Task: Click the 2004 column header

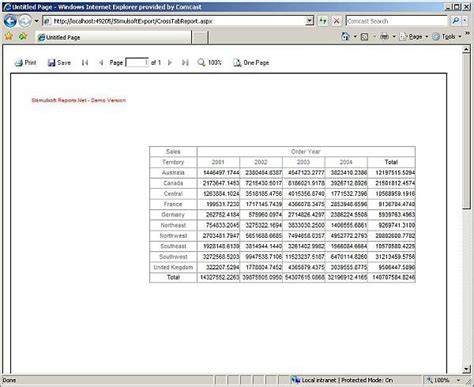Action: click(346, 162)
